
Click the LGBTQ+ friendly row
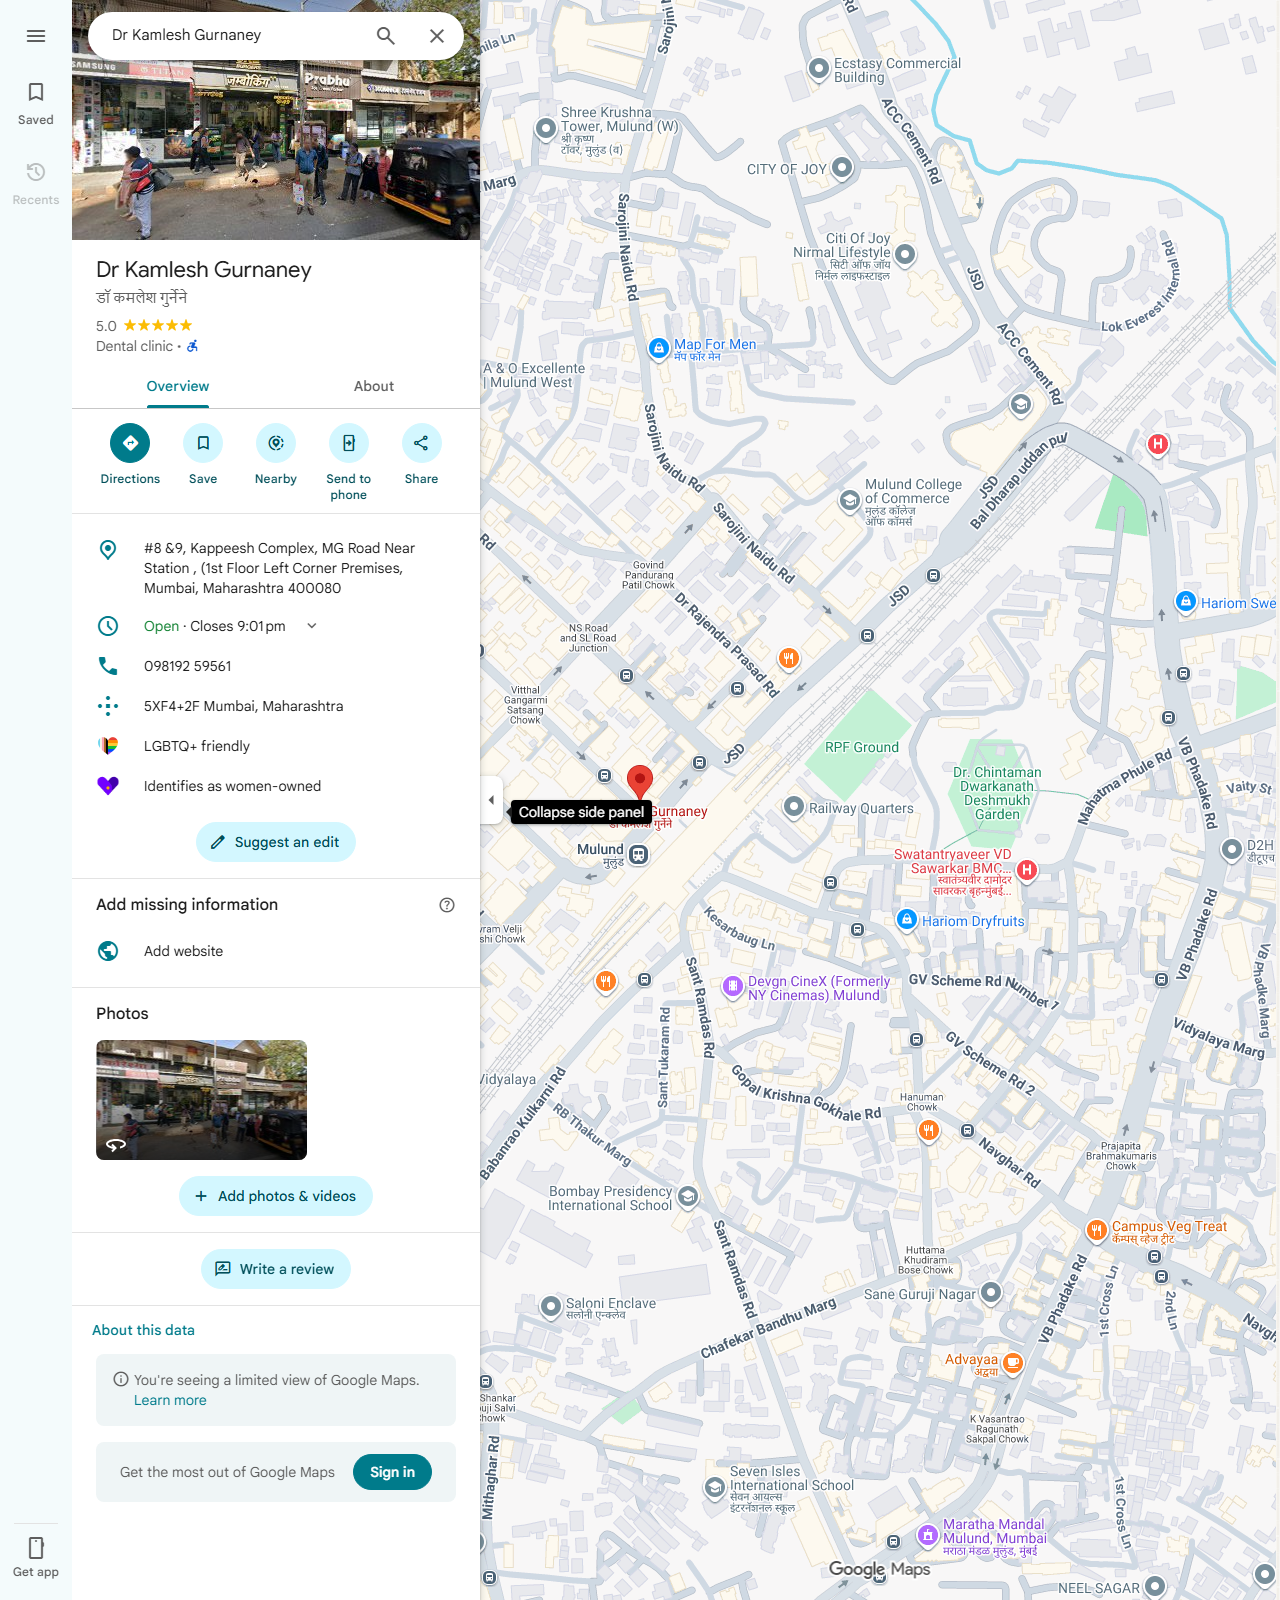point(276,746)
